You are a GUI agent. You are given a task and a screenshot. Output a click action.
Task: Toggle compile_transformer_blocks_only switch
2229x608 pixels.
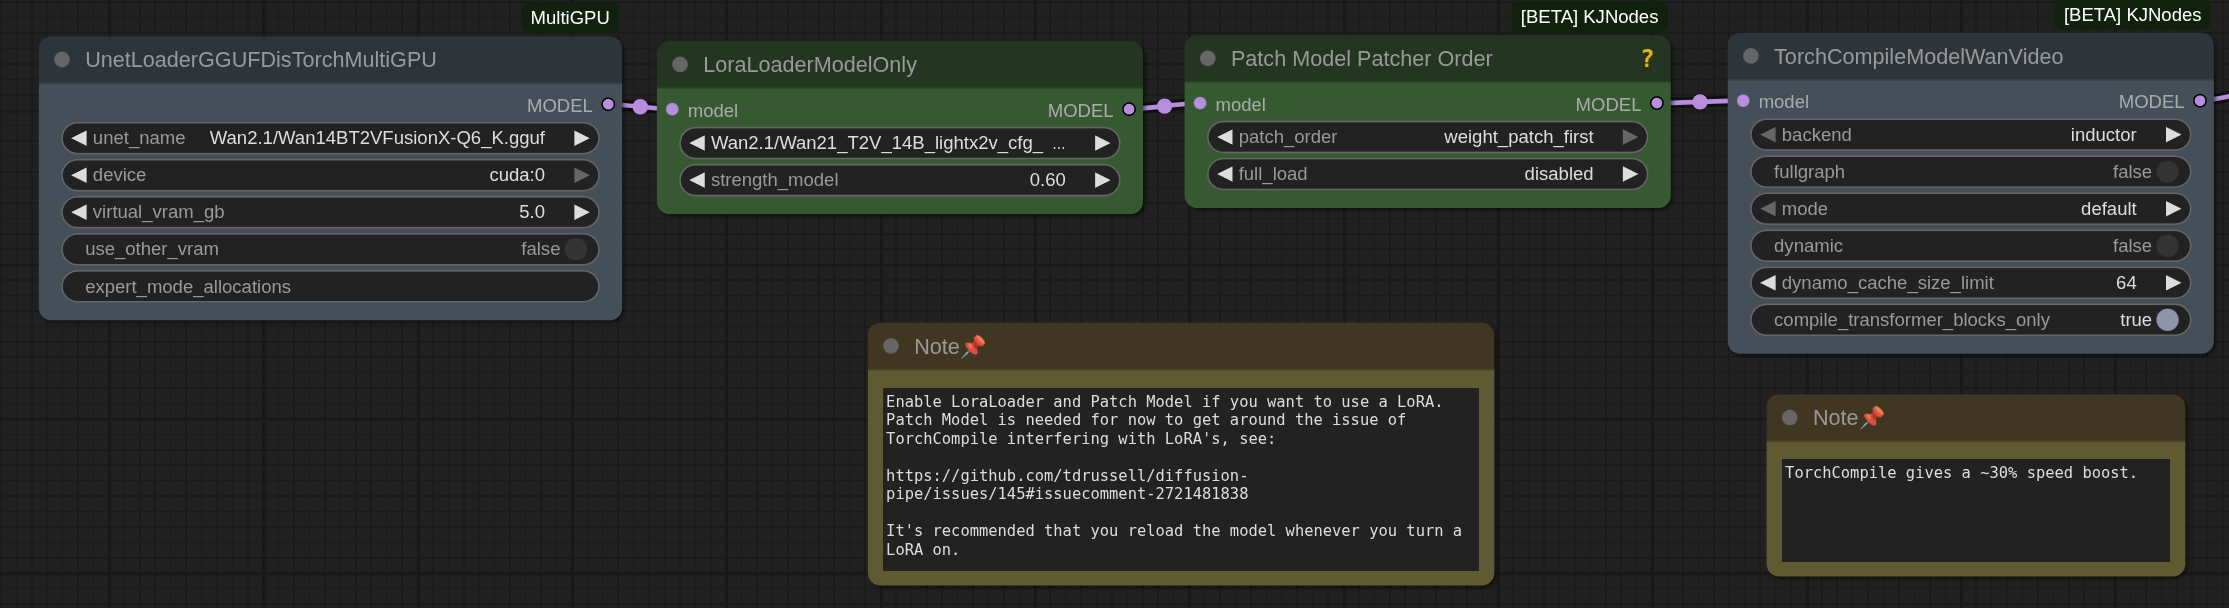[x=2168, y=320]
